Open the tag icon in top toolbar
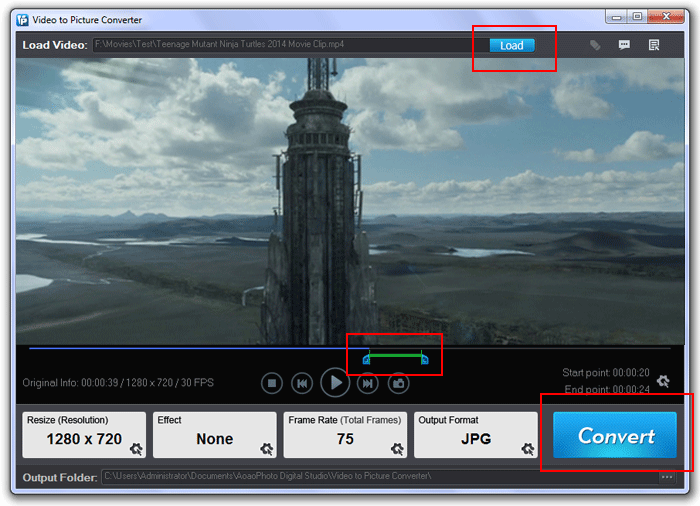This screenshot has height=506, width=700. [595, 45]
